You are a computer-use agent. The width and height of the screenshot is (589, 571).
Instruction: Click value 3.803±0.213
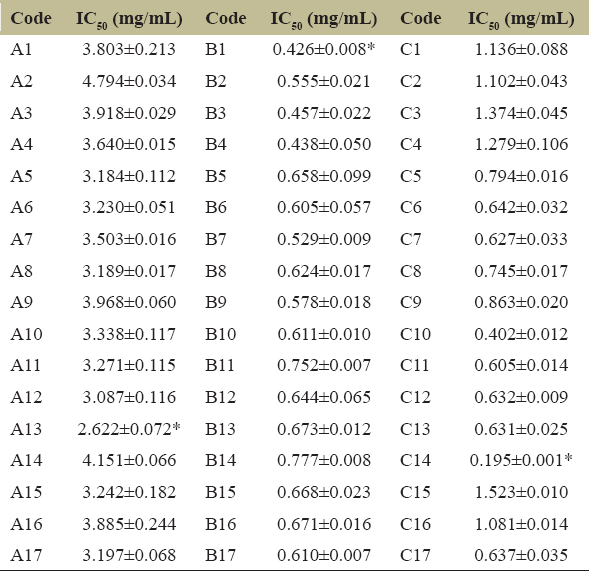pyautogui.click(x=129, y=49)
